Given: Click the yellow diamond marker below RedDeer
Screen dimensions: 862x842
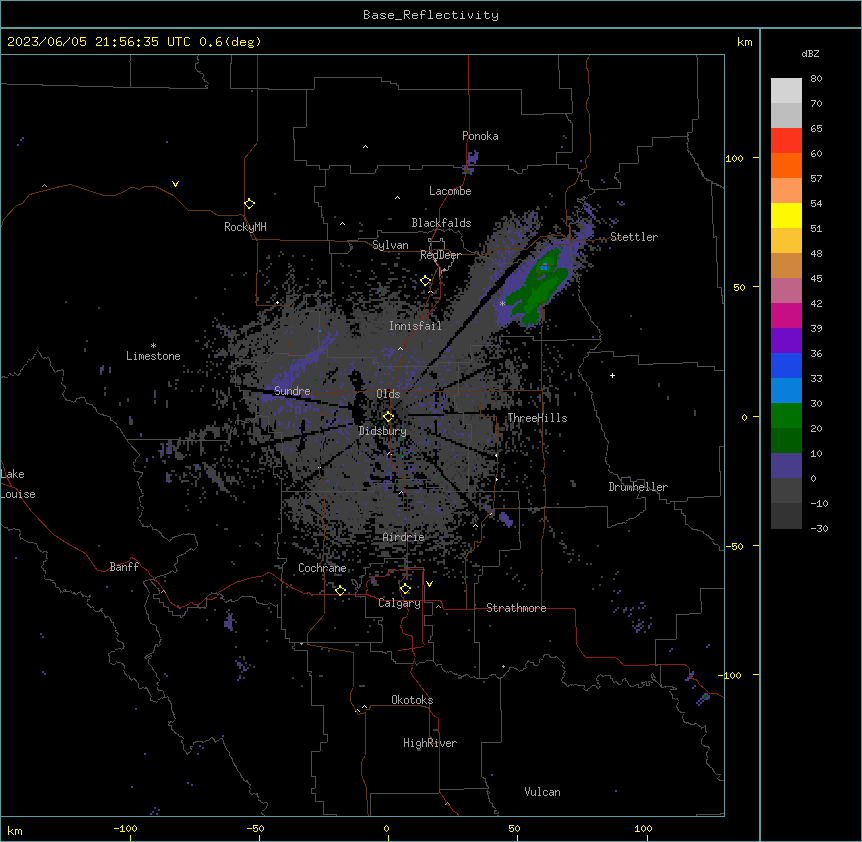Looking at the screenshot, I should tap(425, 281).
